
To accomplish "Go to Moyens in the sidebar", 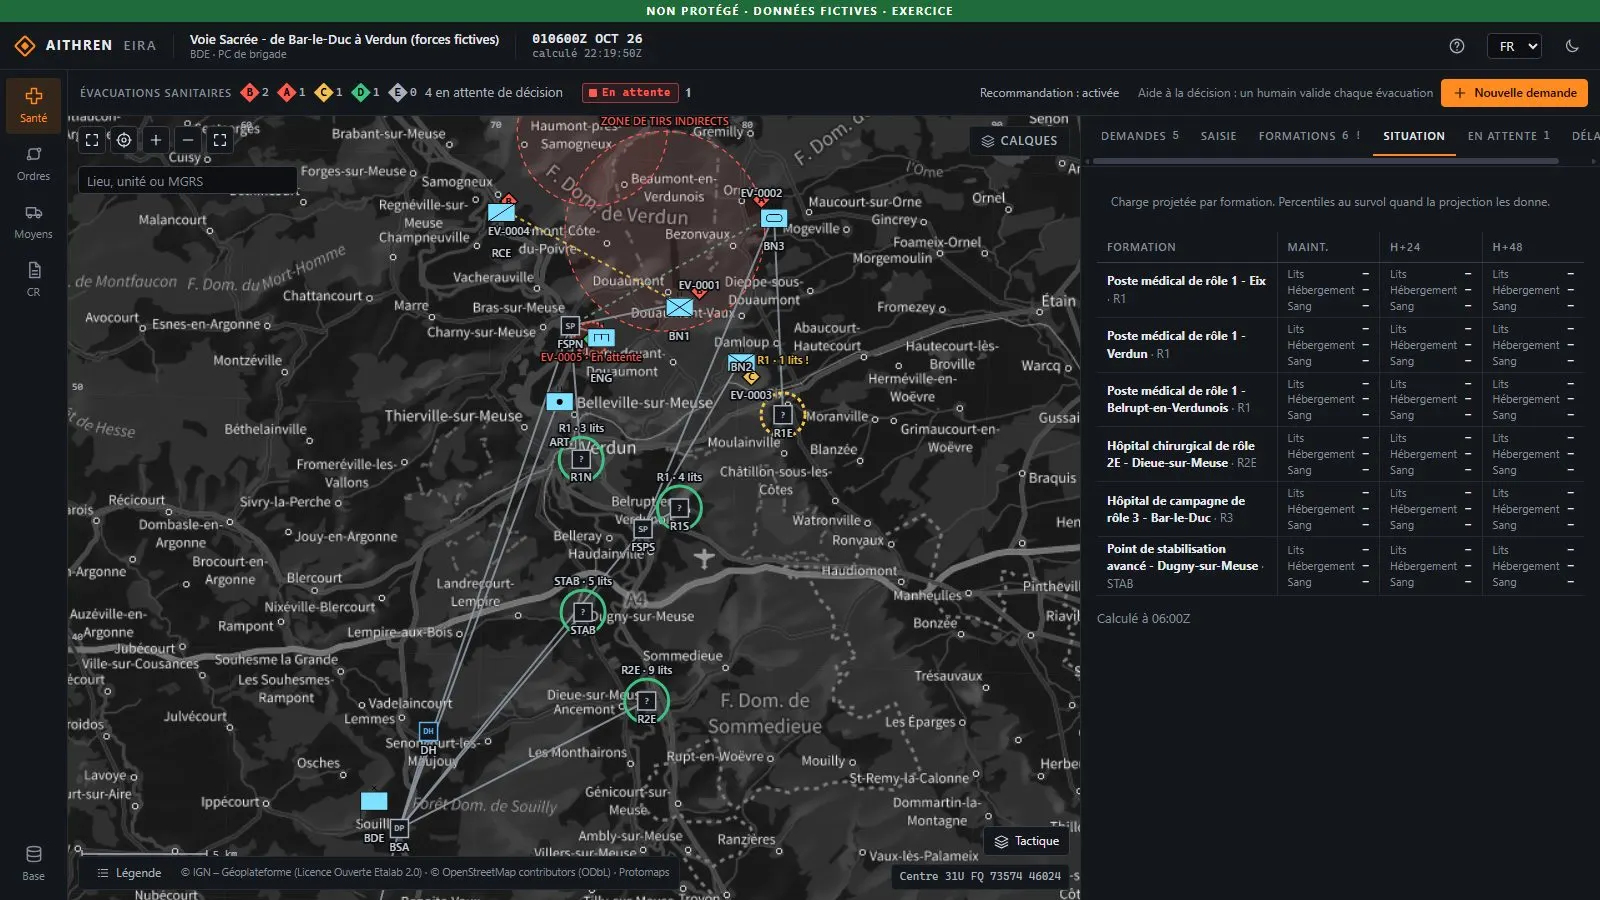I will click(x=33, y=222).
